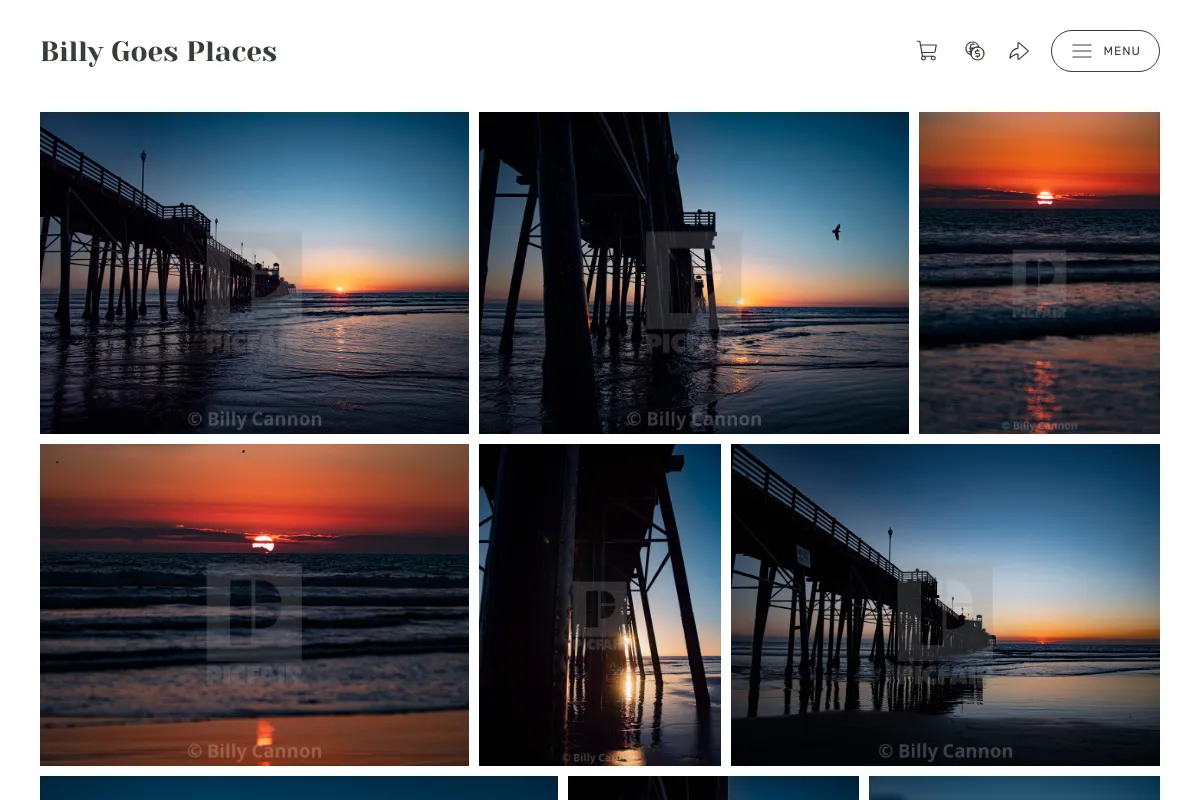Click the share arrow icon
Image resolution: width=1200 pixels, height=800 pixels.
click(x=1019, y=51)
